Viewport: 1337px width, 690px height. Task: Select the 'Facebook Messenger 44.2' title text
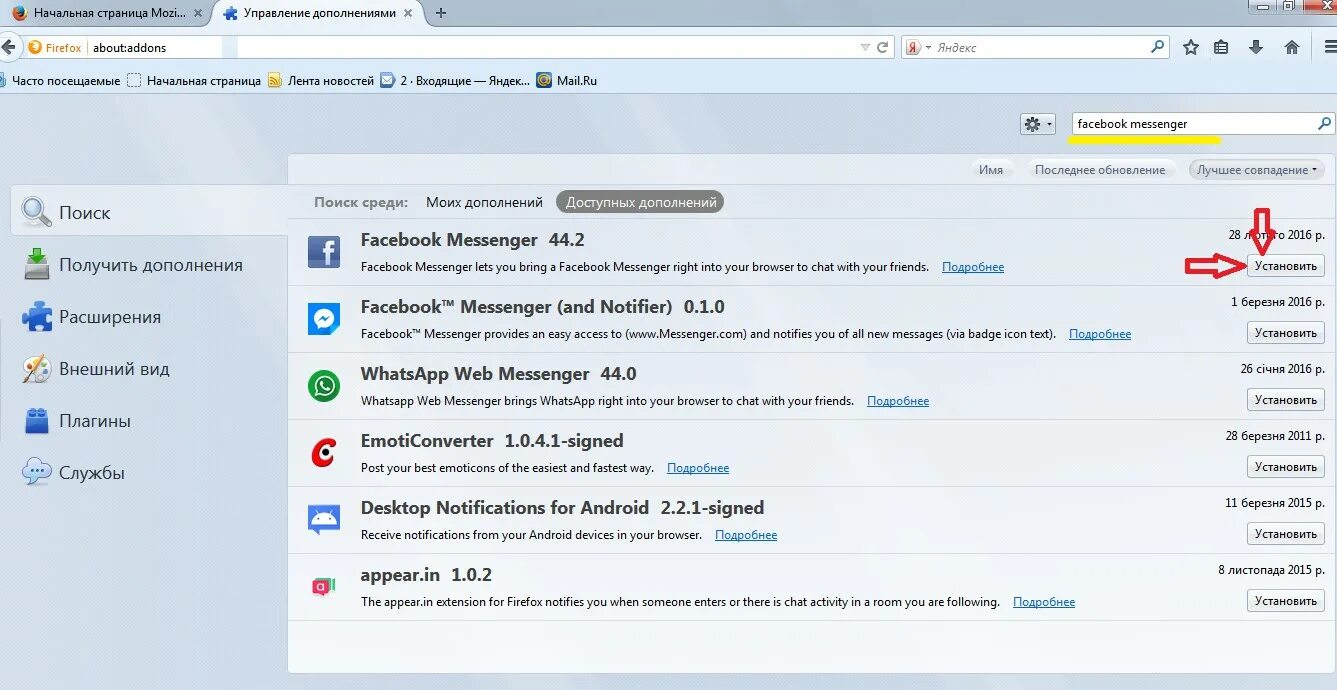(x=472, y=240)
